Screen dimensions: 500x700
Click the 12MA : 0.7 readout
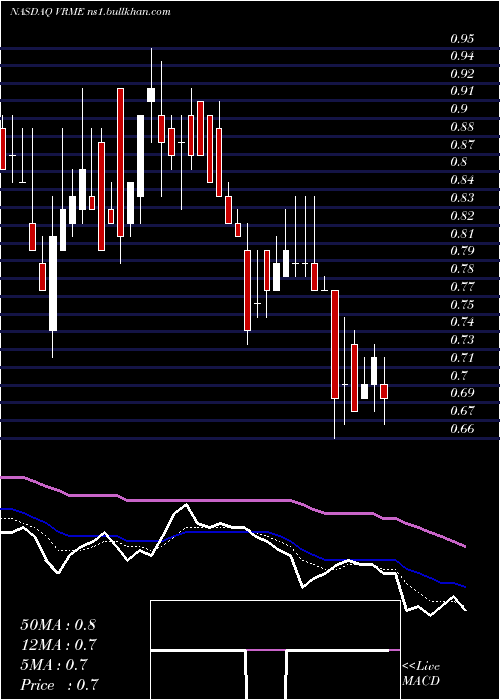[x=58, y=645]
